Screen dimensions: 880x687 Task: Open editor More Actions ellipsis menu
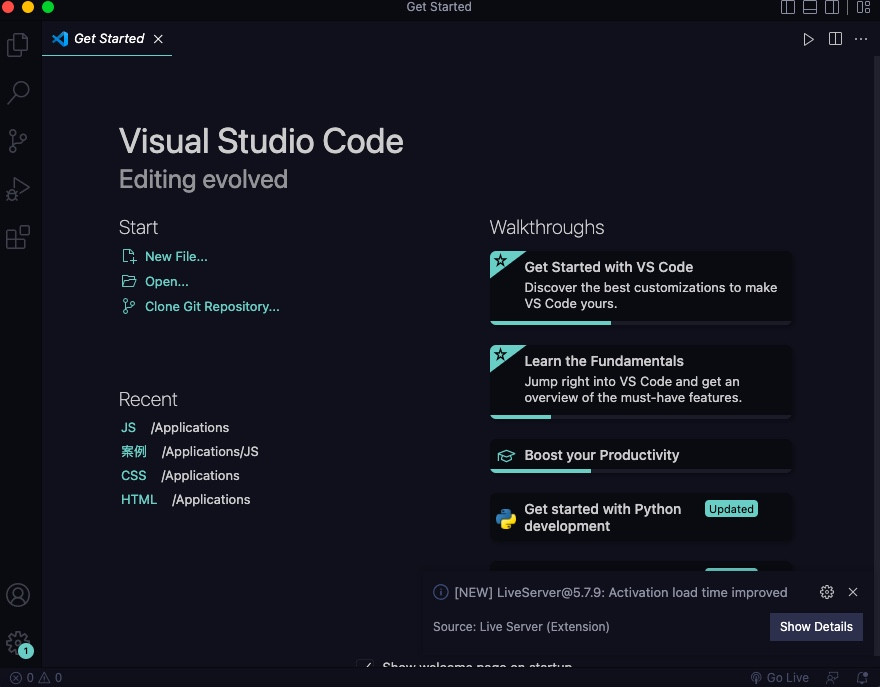click(x=861, y=39)
